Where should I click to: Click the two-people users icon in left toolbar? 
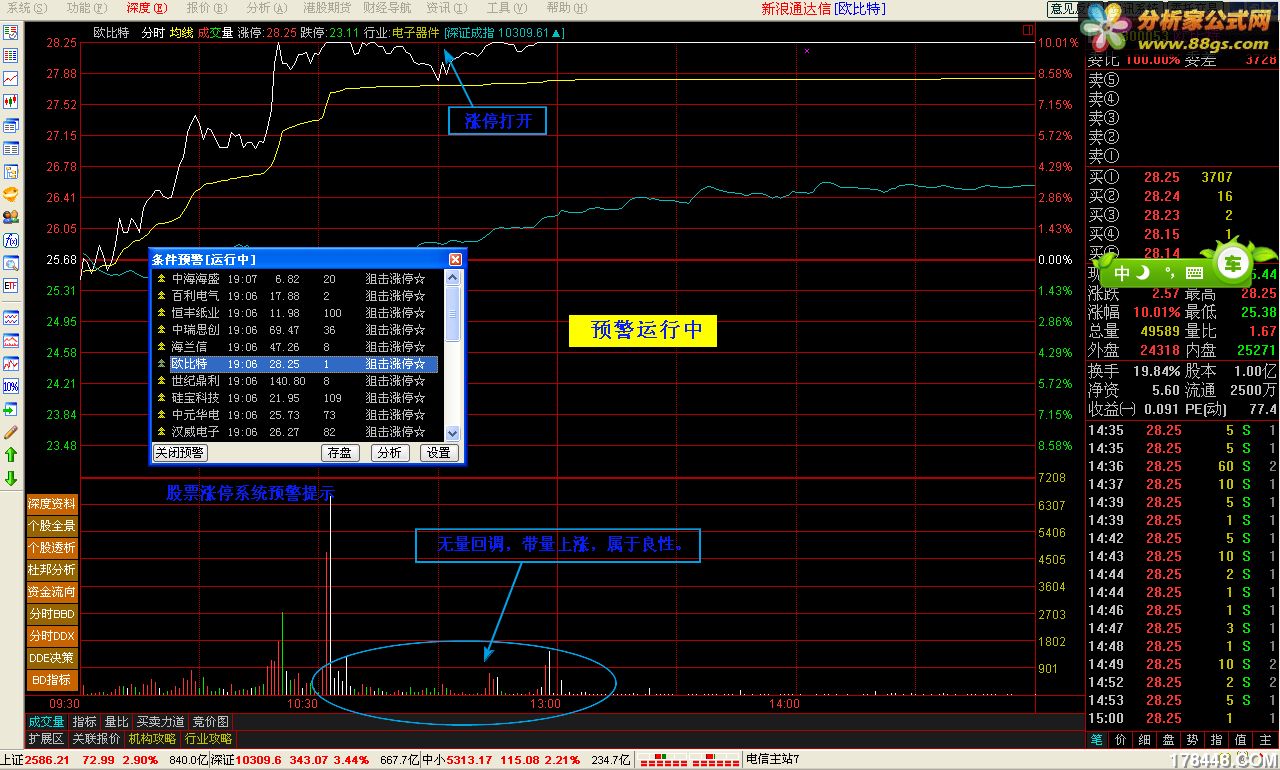coord(11,217)
